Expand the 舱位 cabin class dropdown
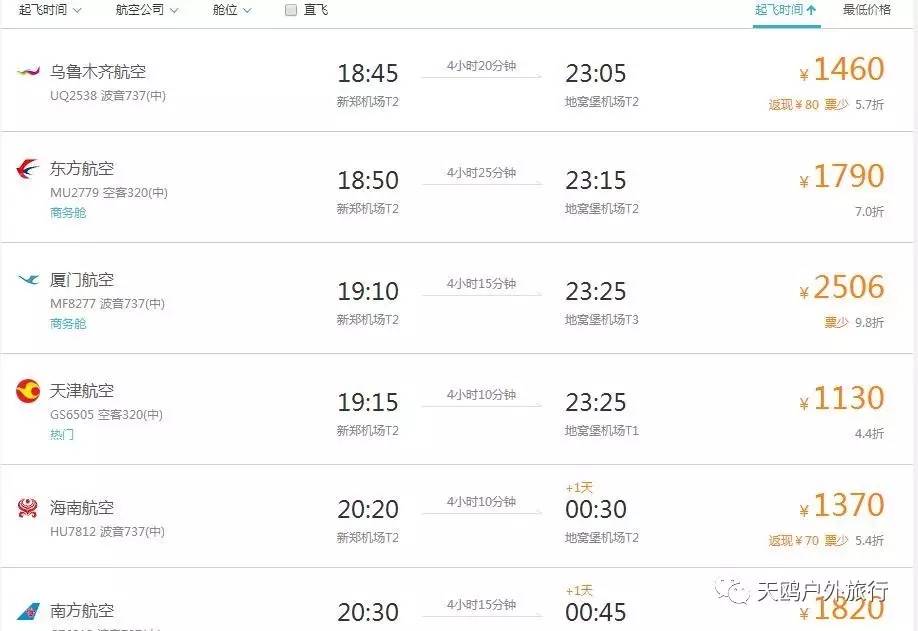This screenshot has height=631, width=918. coord(232,10)
